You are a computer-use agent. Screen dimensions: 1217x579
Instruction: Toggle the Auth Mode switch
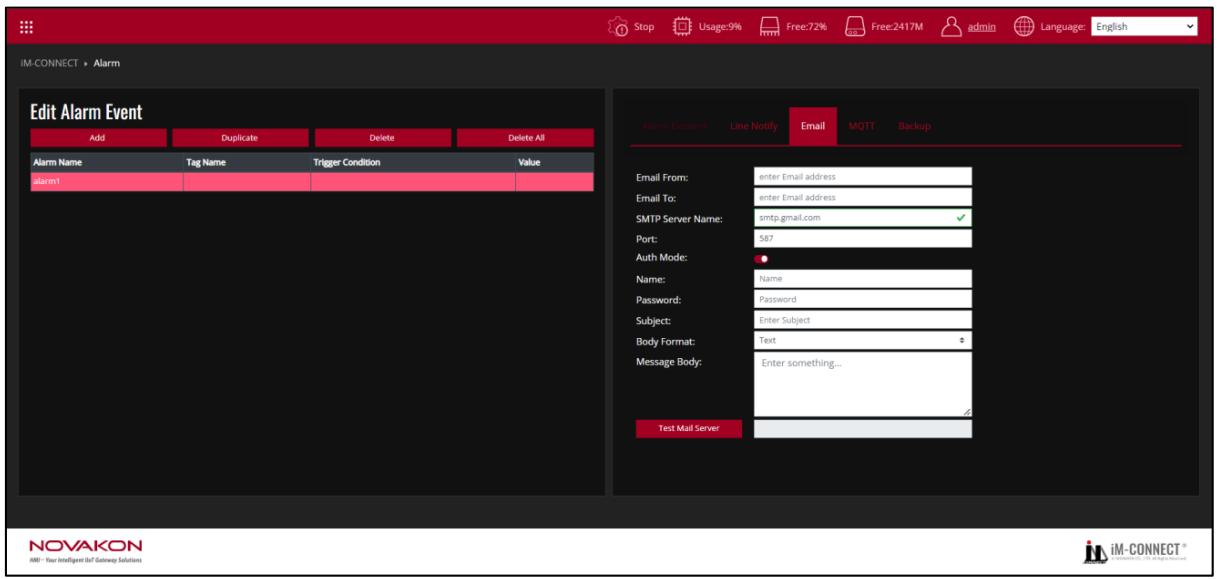[761, 259]
